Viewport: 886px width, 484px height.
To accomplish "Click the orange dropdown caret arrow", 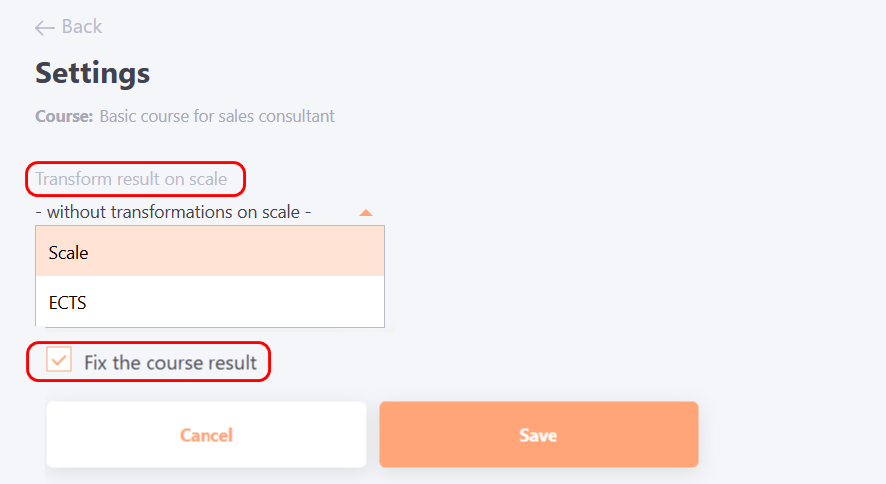I will (x=366, y=212).
